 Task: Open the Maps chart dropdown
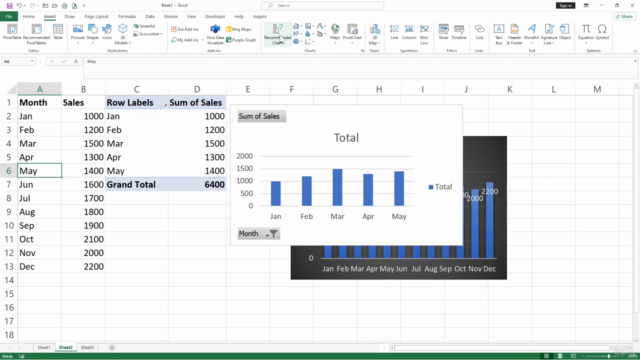[335, 43]
